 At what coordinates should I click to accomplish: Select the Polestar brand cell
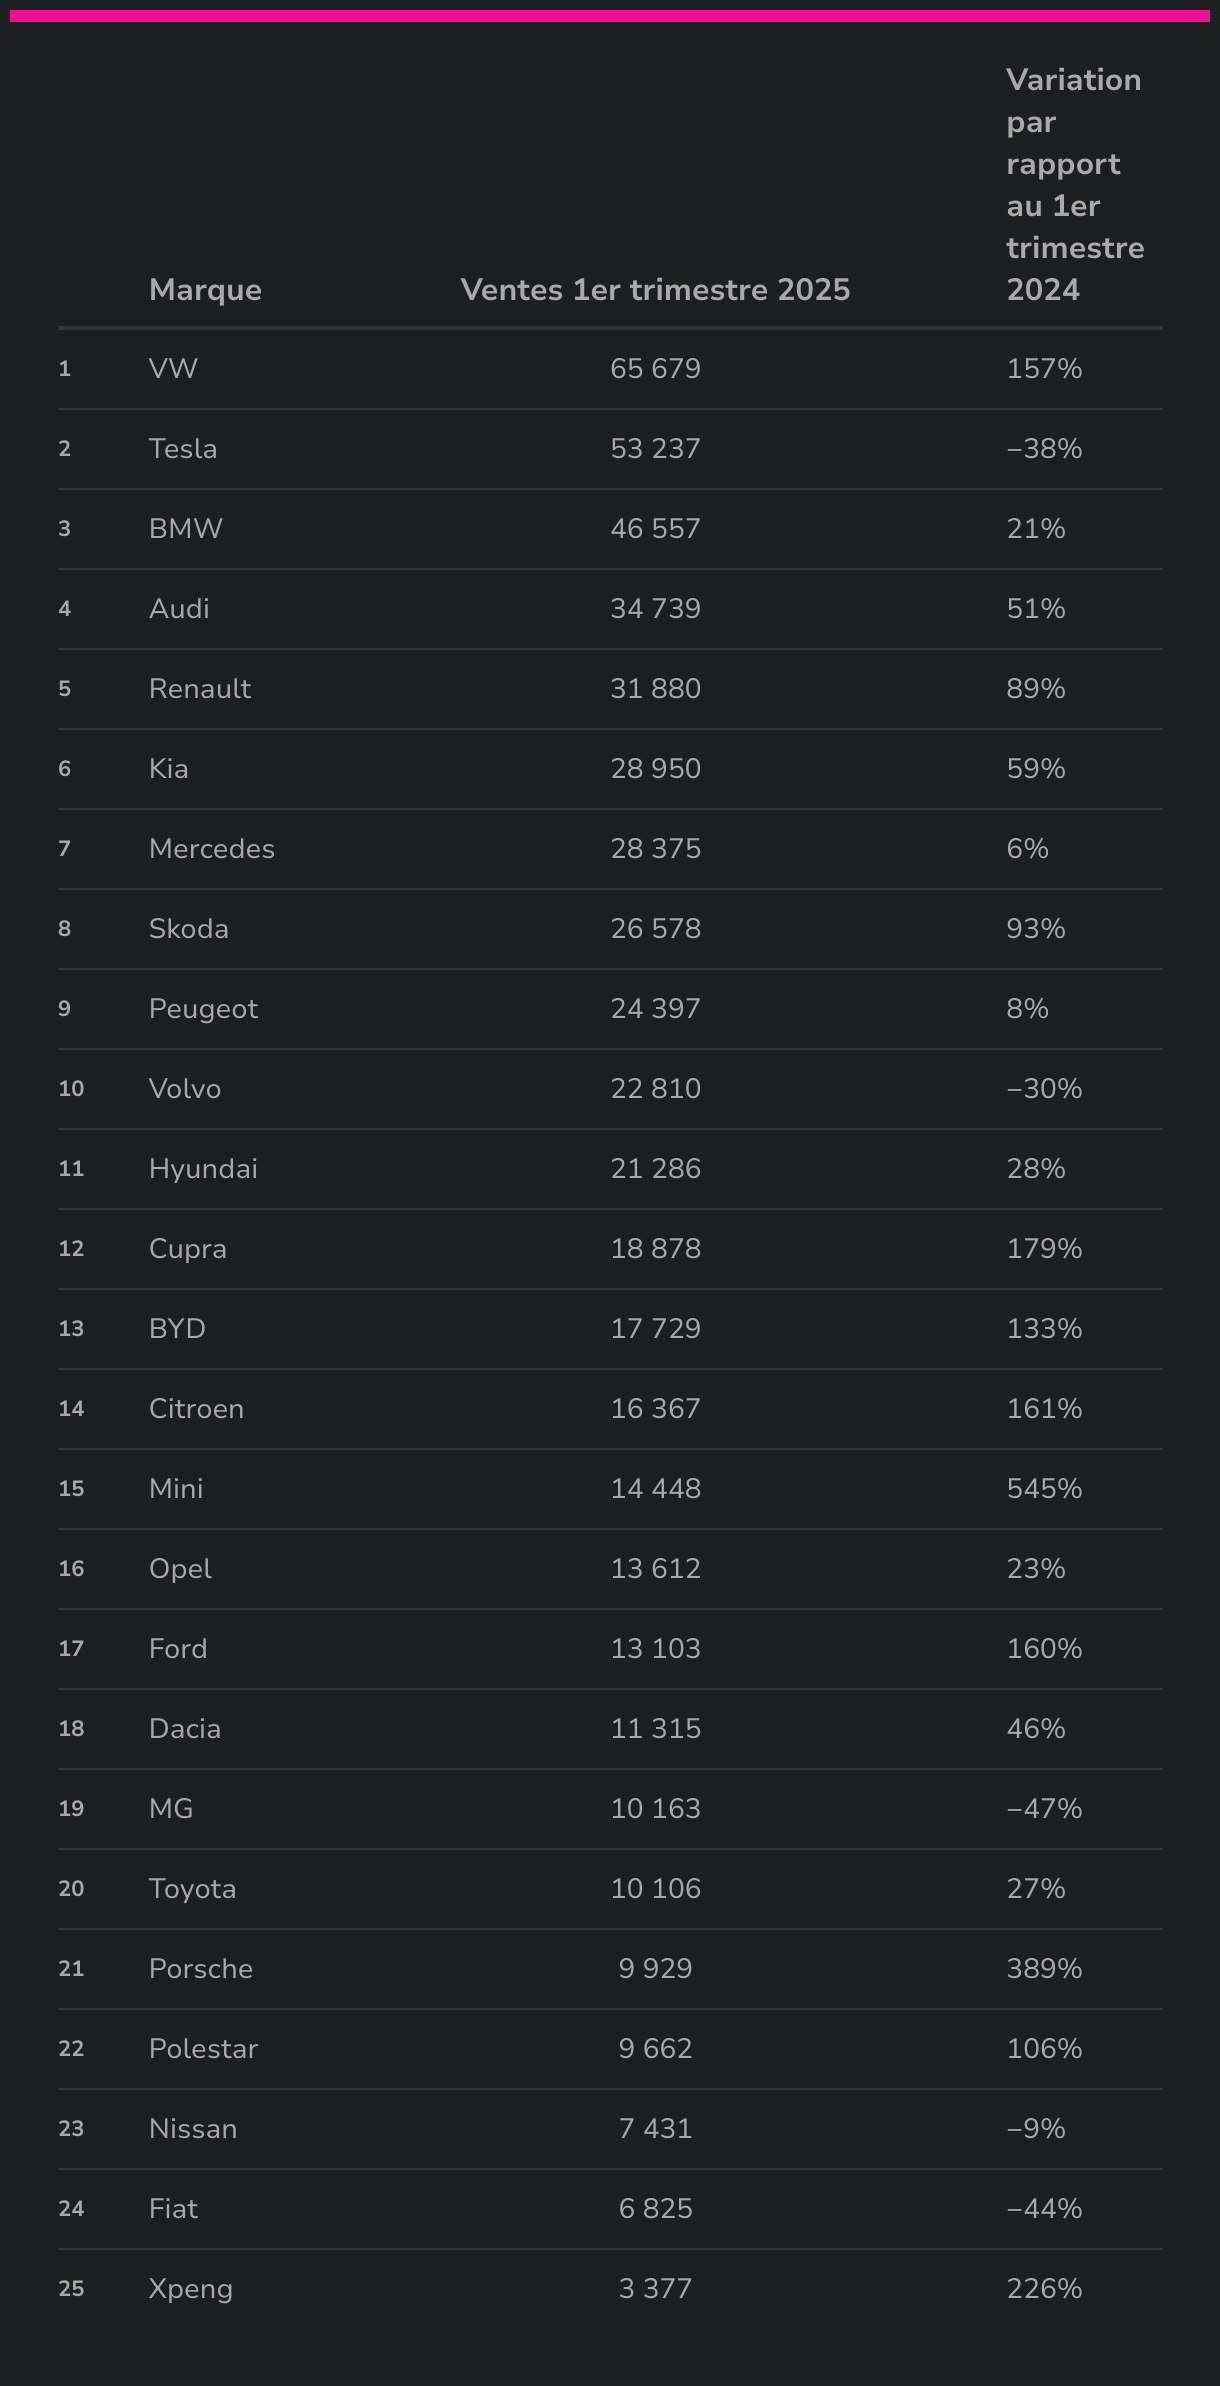point(203,2049)
